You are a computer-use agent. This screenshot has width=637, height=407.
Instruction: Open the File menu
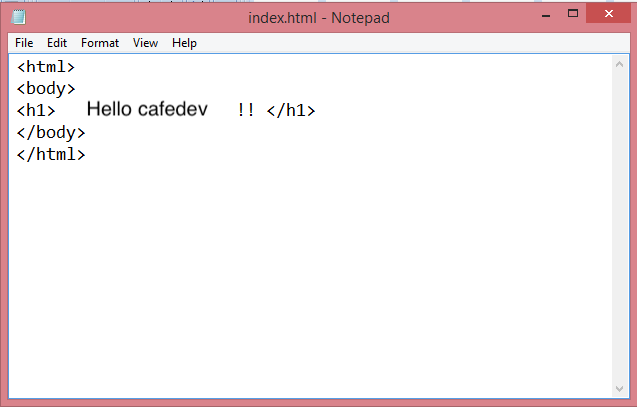pos(24,43)
